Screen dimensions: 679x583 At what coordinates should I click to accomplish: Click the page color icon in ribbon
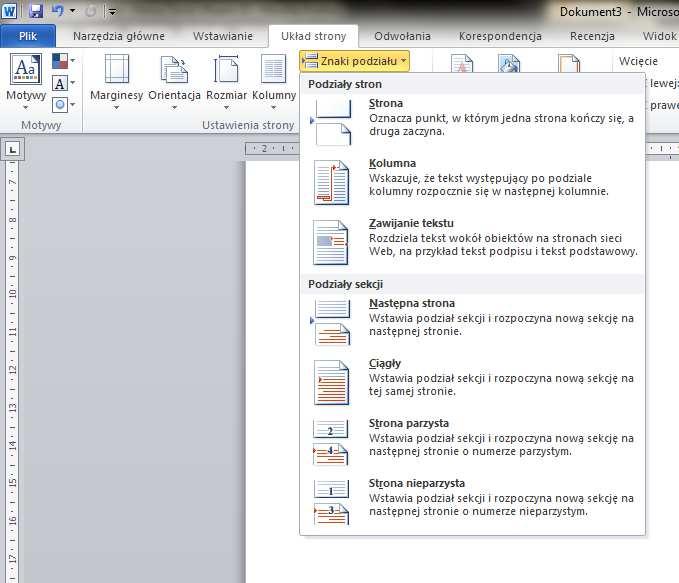[509, 63]
